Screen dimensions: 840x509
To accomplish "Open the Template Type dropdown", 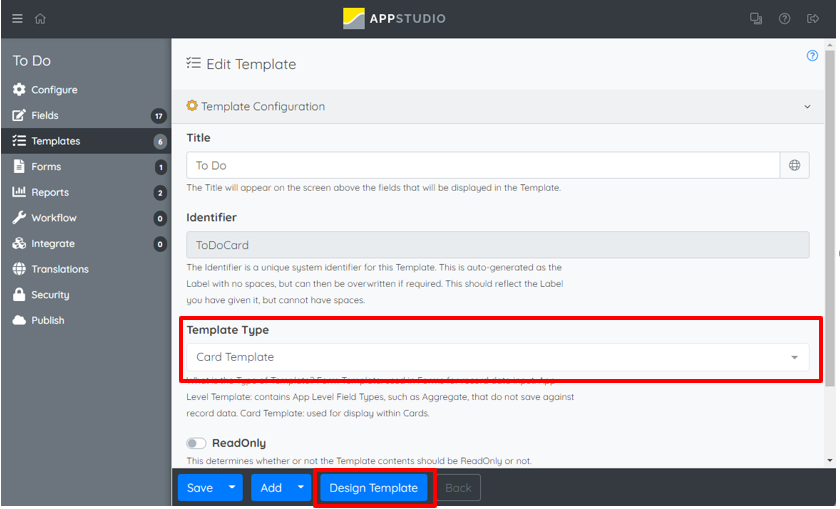I will pos(497,357).
